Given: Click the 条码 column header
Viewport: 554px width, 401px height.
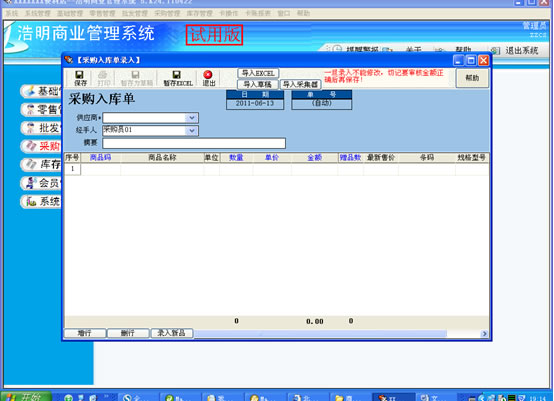Looking at the screenshot, I should click(x=427, y=158).
